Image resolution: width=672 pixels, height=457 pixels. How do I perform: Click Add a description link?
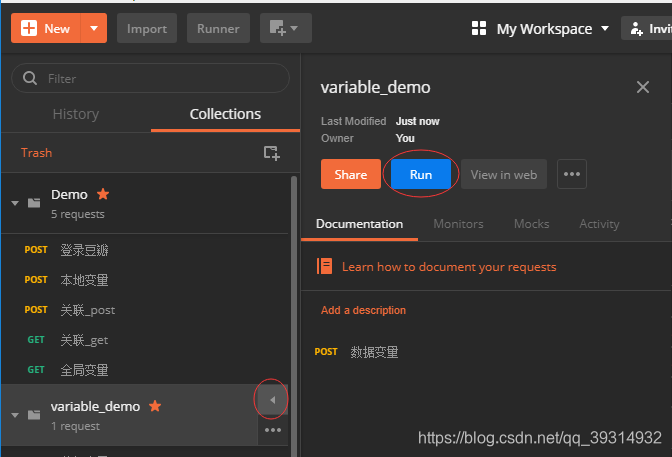363,310
